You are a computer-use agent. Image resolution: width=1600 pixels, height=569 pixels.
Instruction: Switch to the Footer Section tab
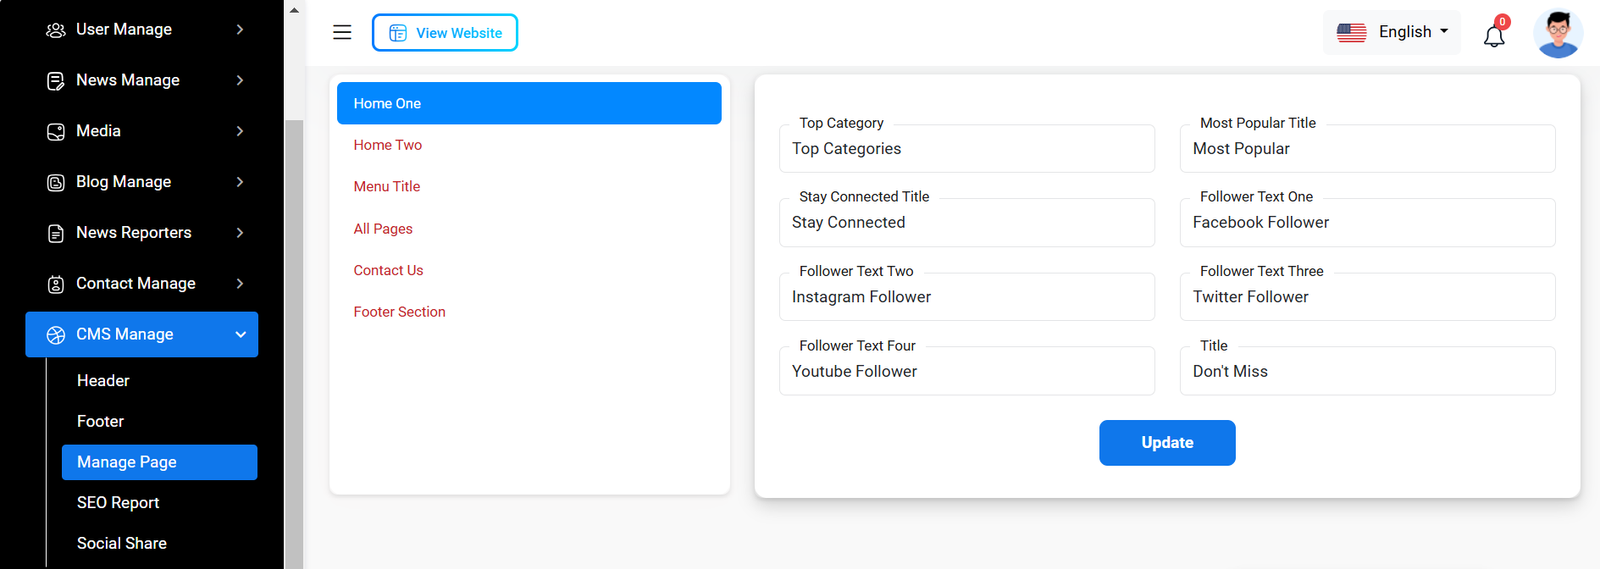point(399,312)
